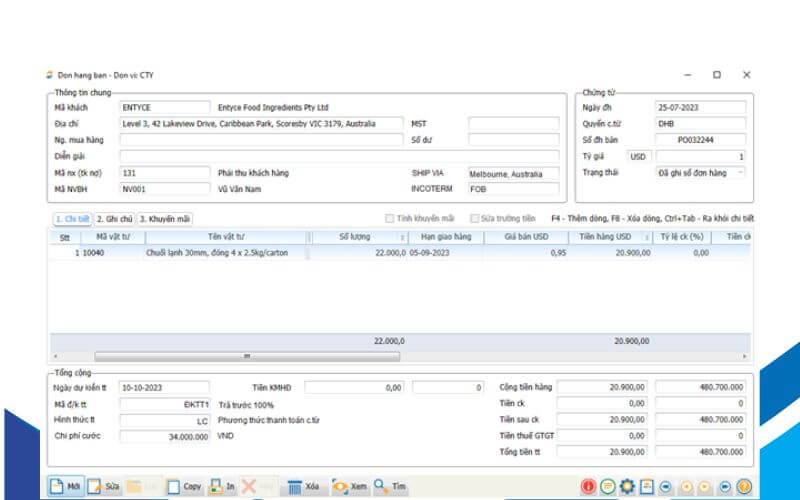Click the In (Print) icon
The height and width of the screenshot is (500, 800).
215,486
